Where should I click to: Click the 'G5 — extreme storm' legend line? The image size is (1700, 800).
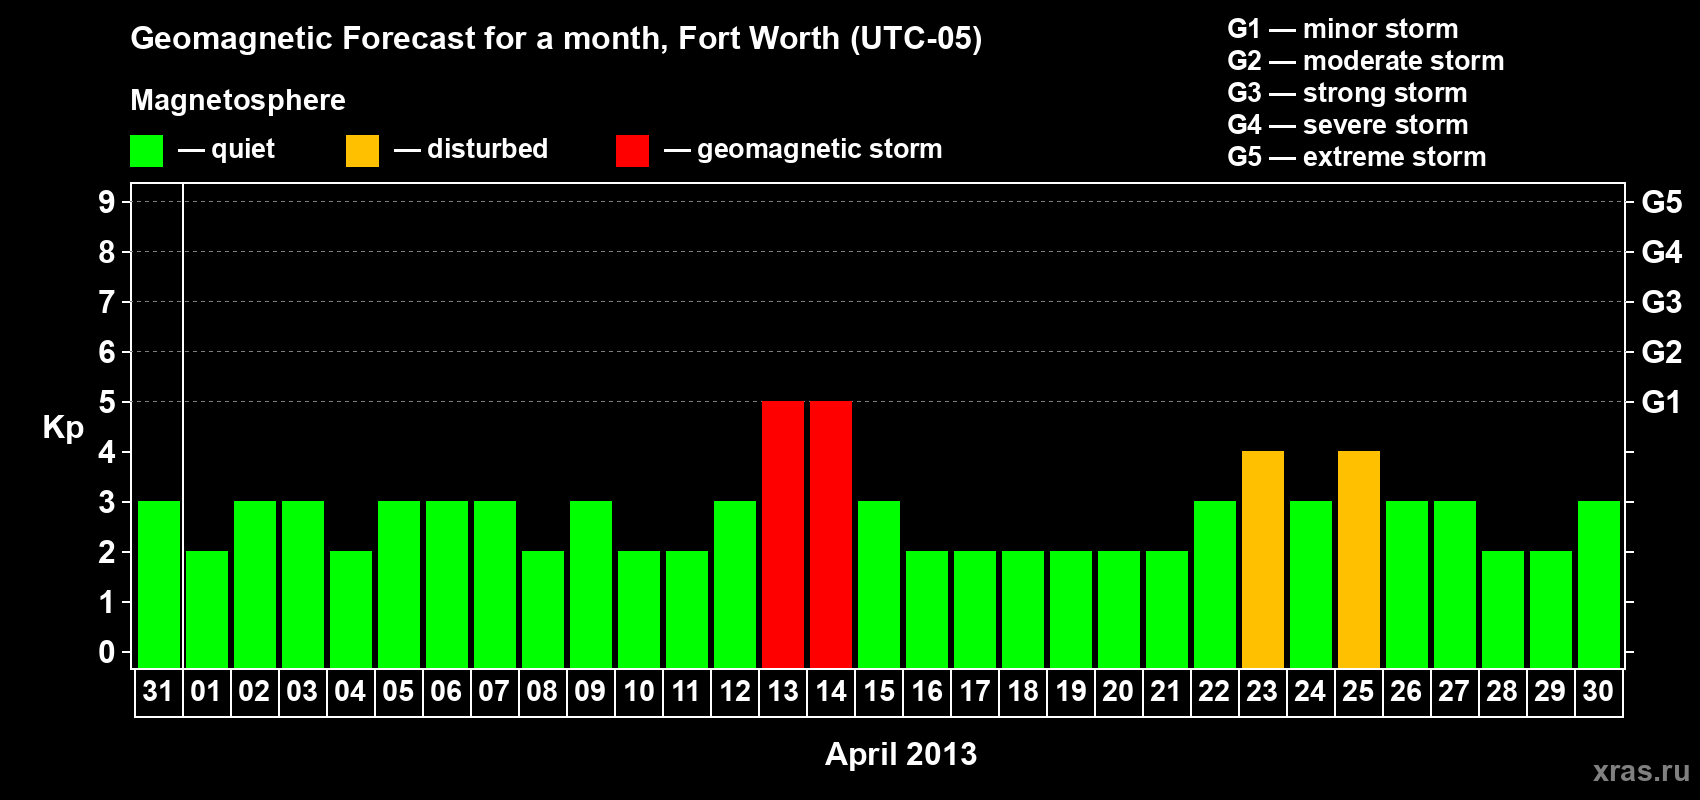pyautogui.click(x=1357, y=157)
